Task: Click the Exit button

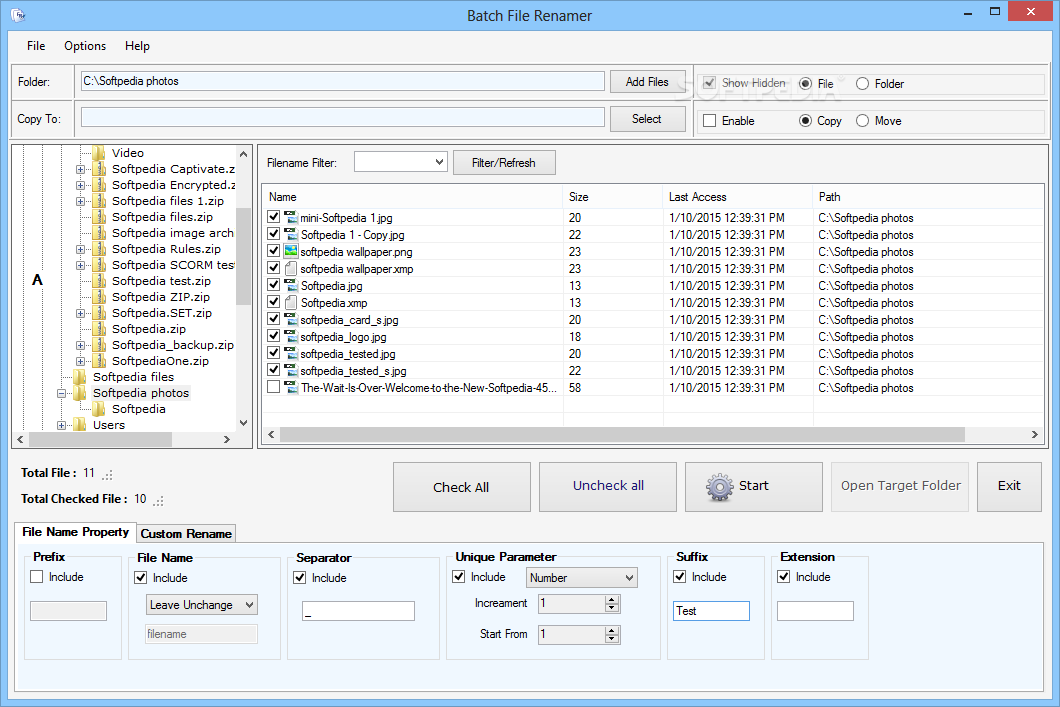Action: click(1009, 487)
